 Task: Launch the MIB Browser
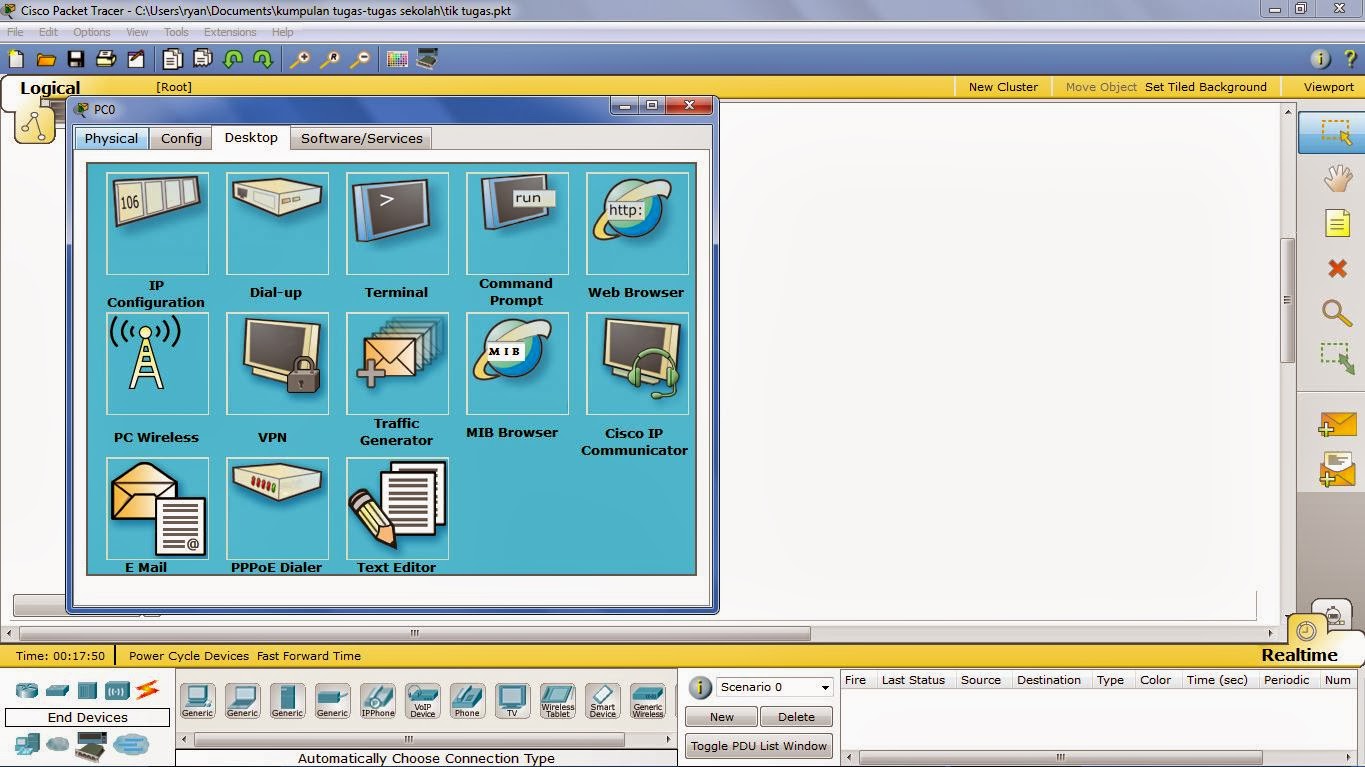coord(517,363)
